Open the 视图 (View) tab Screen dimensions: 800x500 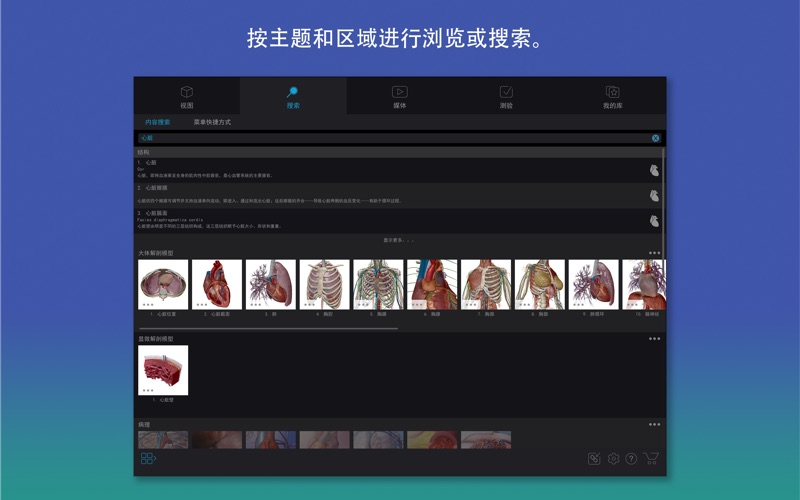click(187, 96)
